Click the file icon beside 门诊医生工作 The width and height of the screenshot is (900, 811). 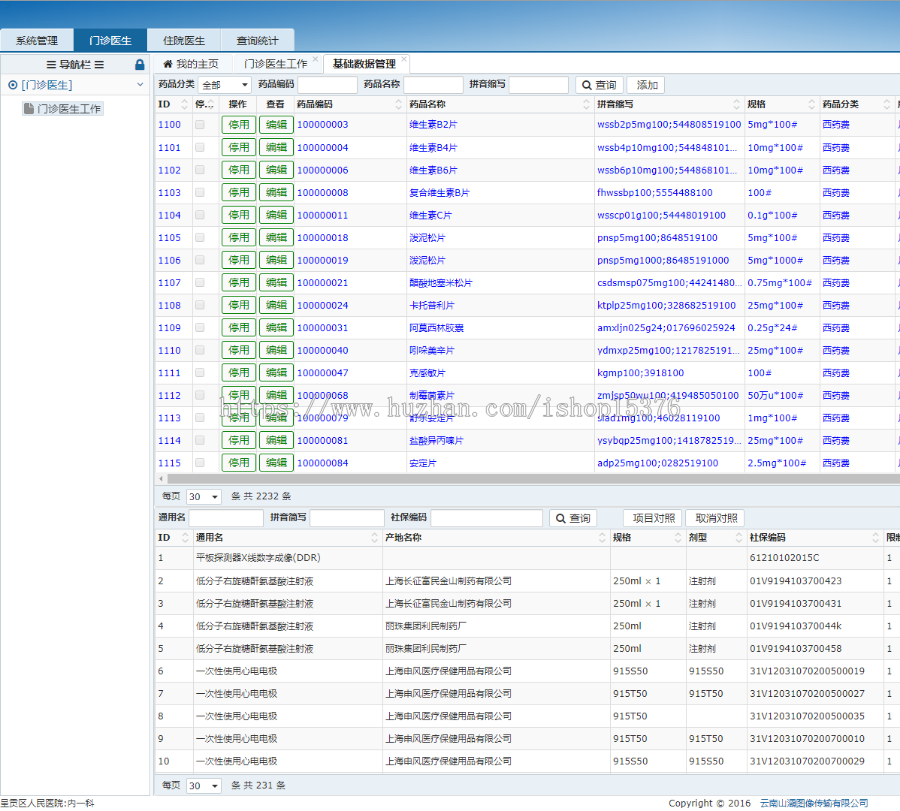pyautogui.click(x=29, y=108)
